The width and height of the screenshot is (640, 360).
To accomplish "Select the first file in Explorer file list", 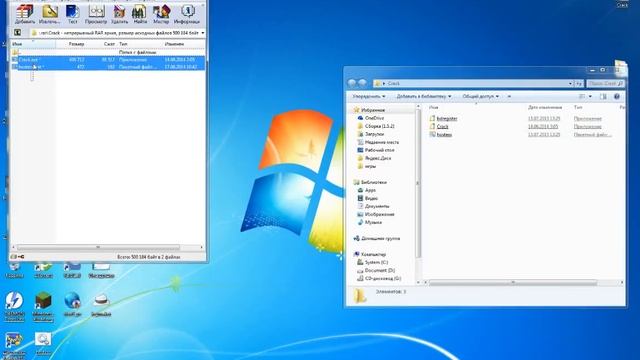I will [443, 118].
